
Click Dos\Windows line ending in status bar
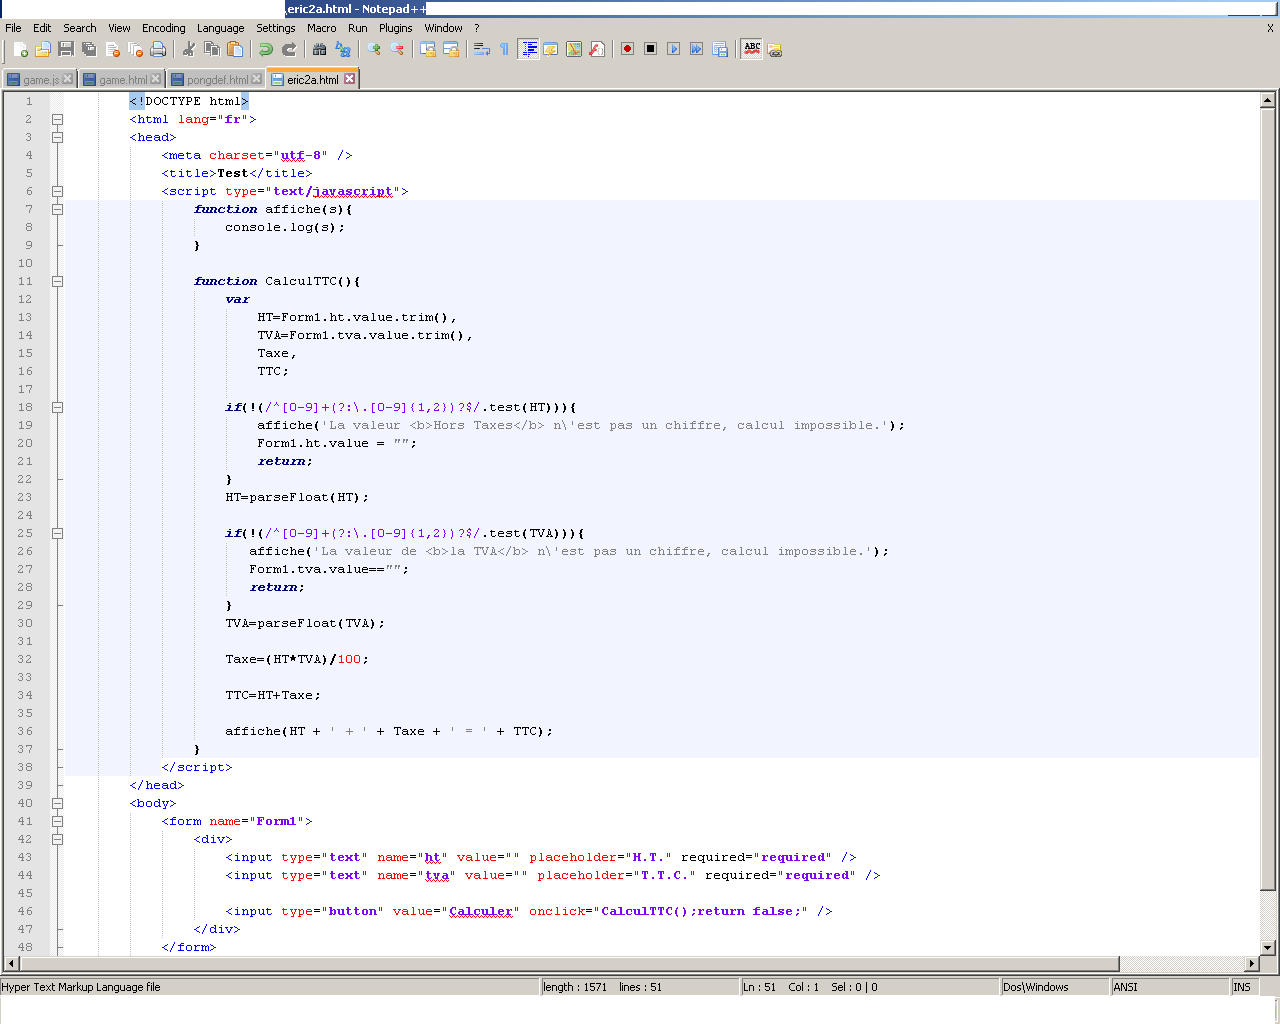1055,987
